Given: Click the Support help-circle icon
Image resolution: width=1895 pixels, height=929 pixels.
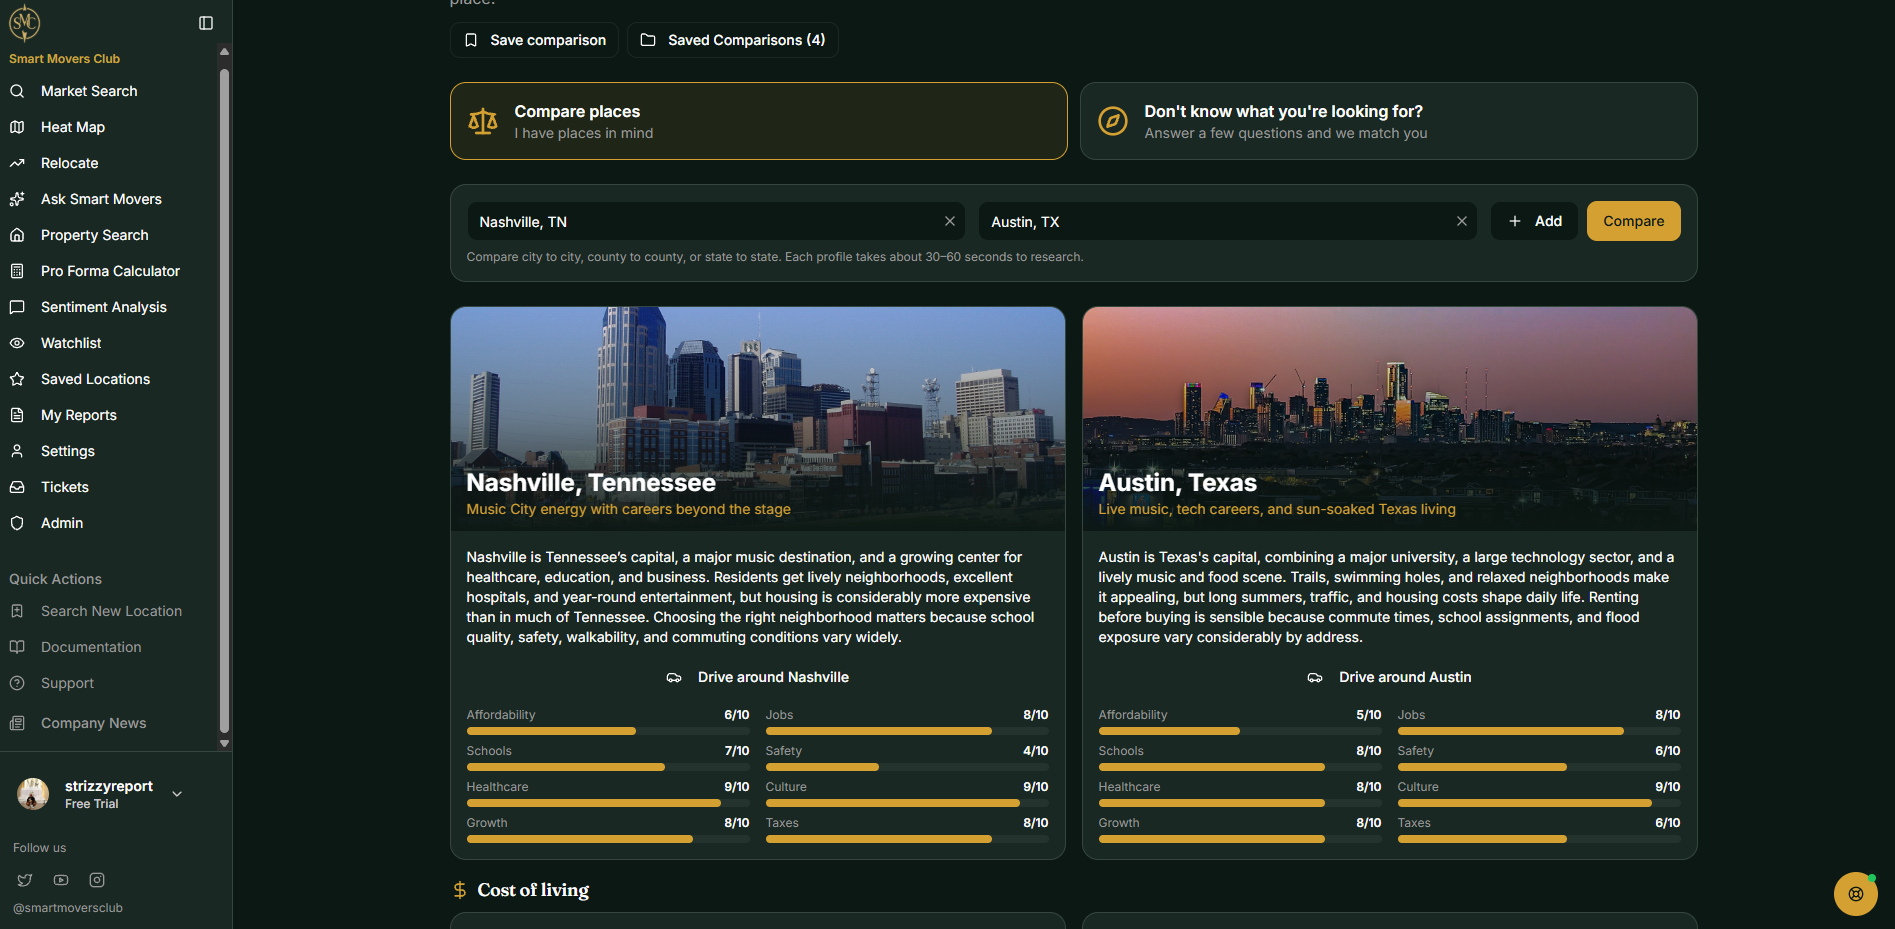Looking at the screenshot, I should coord(17,683).
